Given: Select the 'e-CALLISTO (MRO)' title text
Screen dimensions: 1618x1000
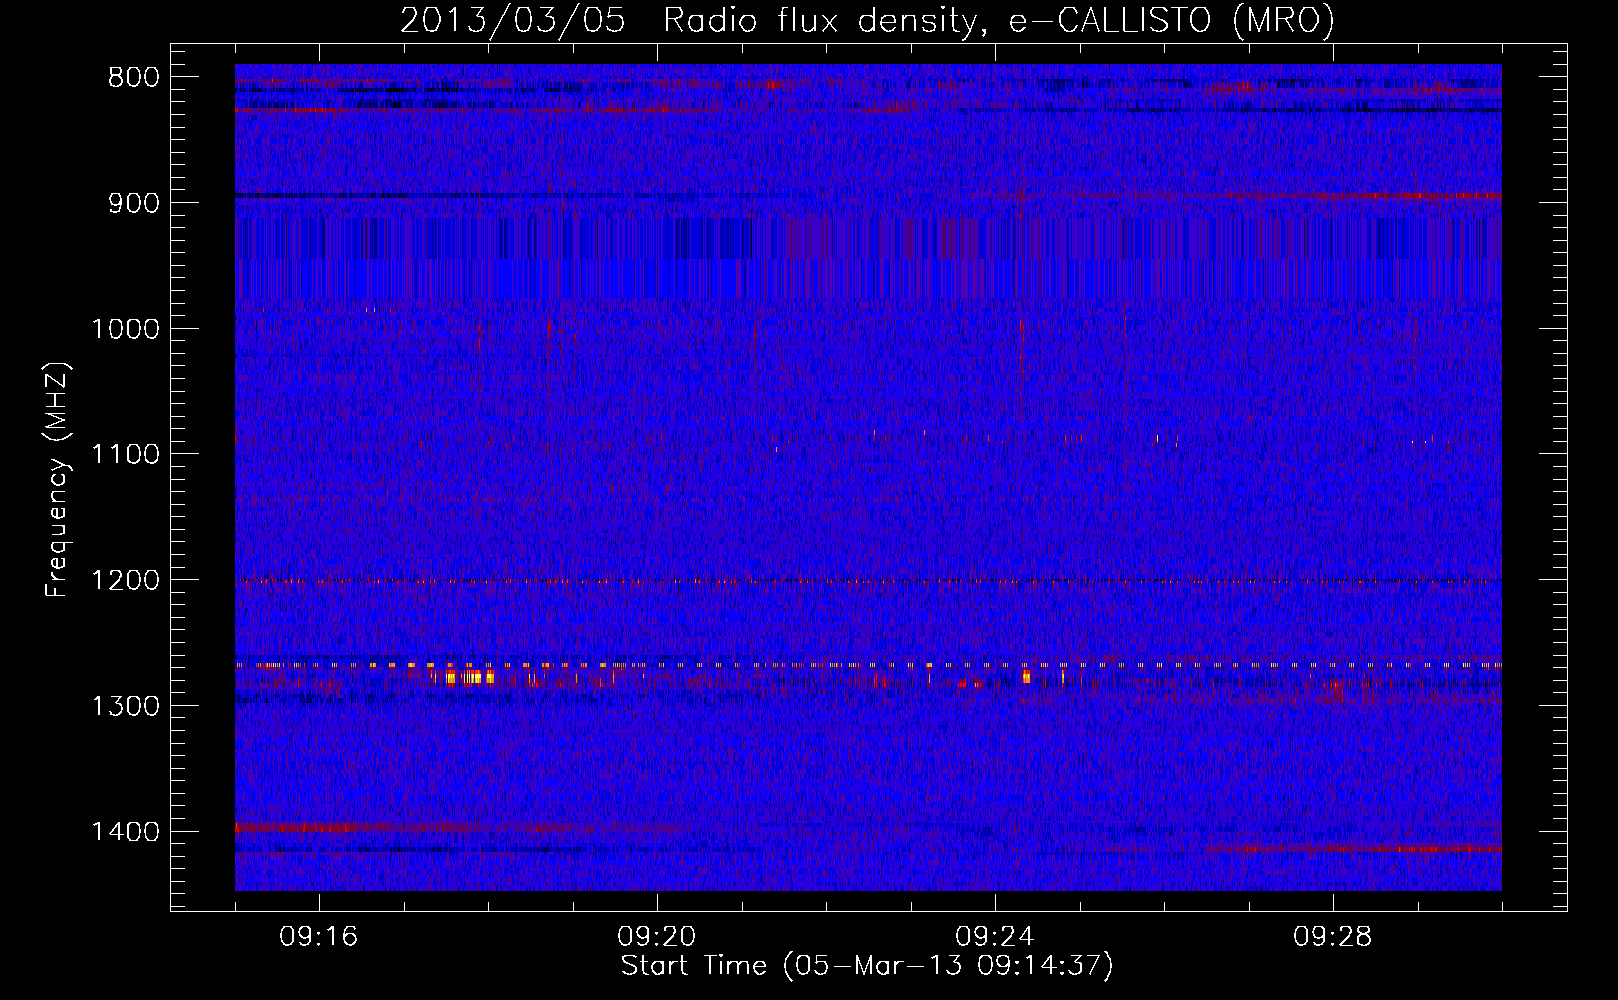Looking at the screenshot, I should 1171,20.
